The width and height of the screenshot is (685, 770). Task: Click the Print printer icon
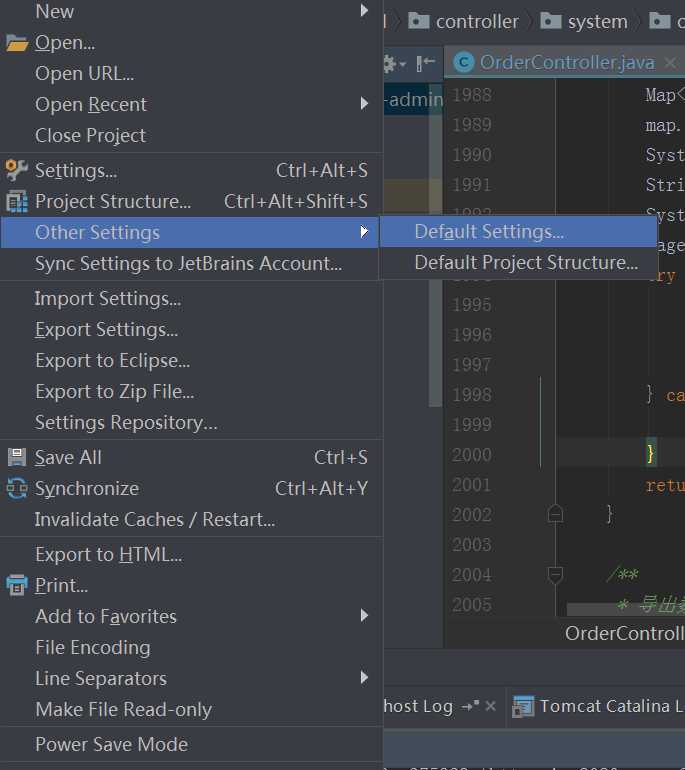17,585
